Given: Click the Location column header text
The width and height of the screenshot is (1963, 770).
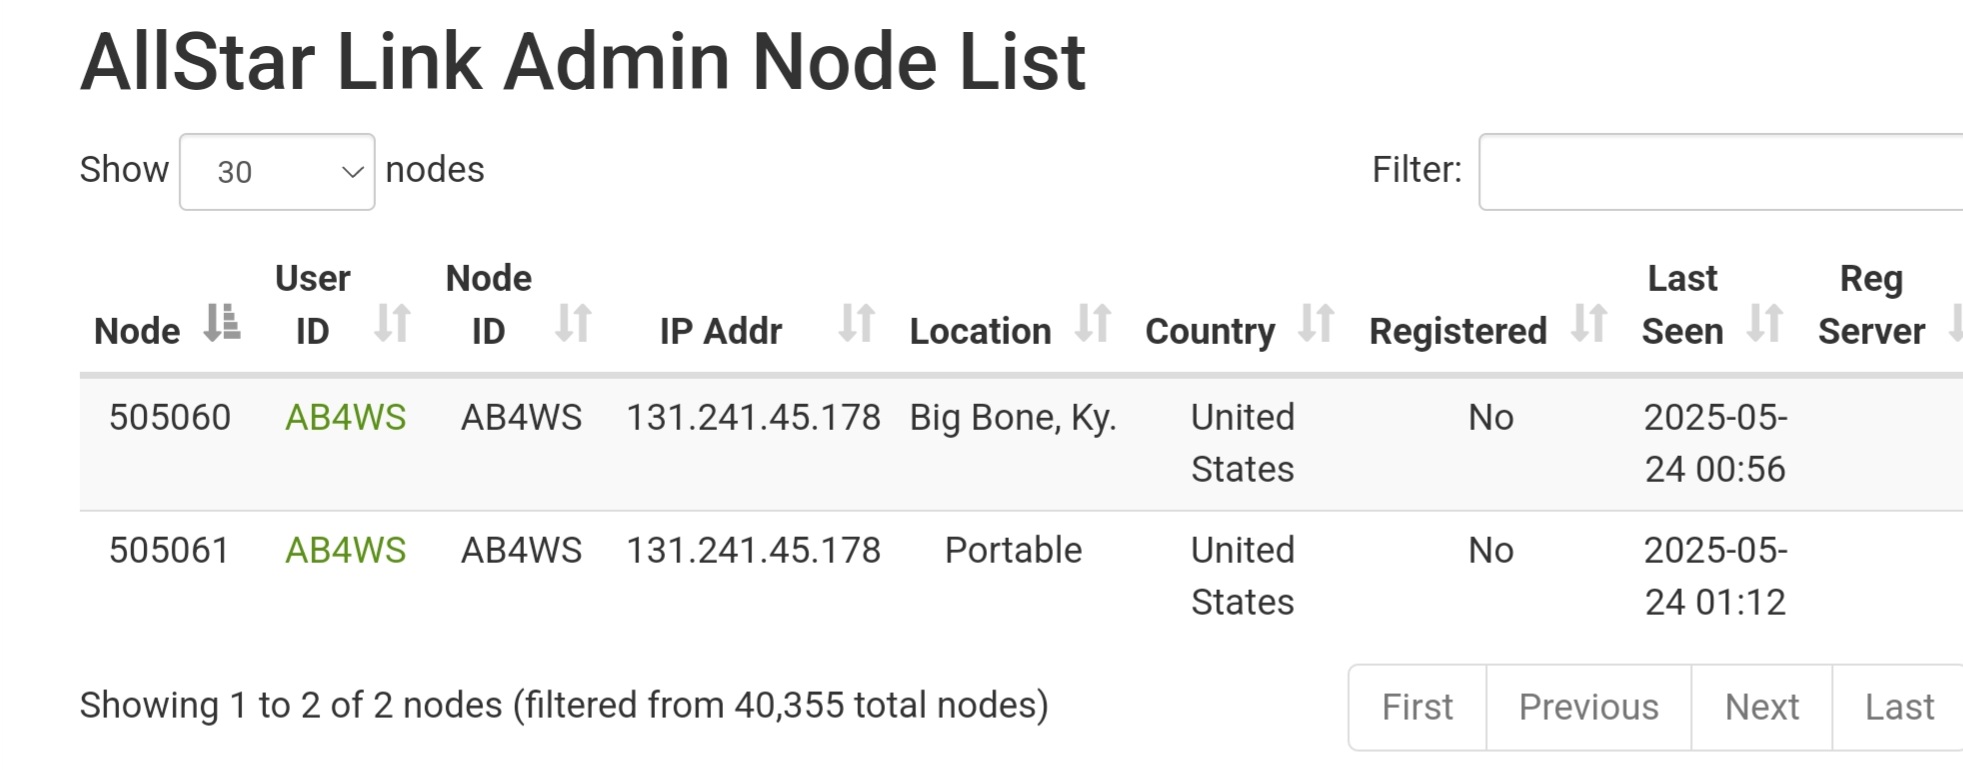Looking at the screenshot, I should pyautogui.click(x=980, y=331).
